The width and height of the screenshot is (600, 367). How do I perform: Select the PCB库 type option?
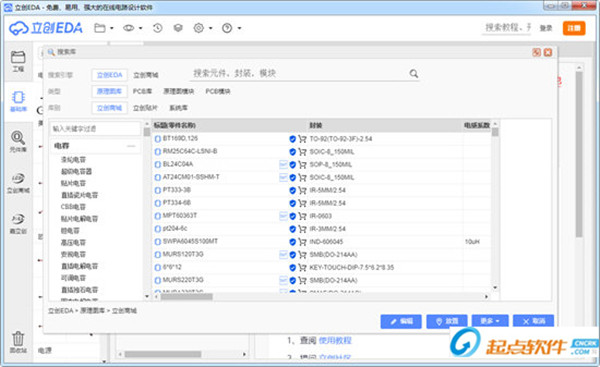[x=142, y=91]
